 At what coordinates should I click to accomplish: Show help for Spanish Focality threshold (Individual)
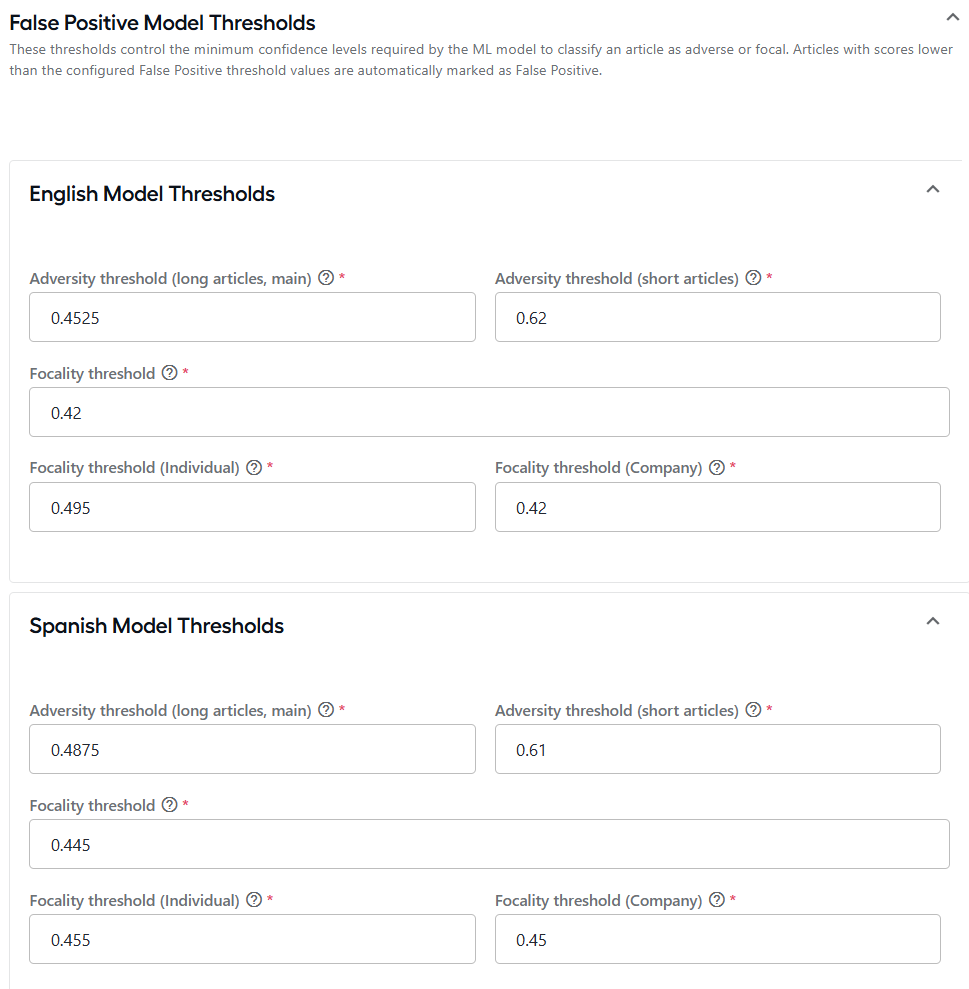[254, 899]
